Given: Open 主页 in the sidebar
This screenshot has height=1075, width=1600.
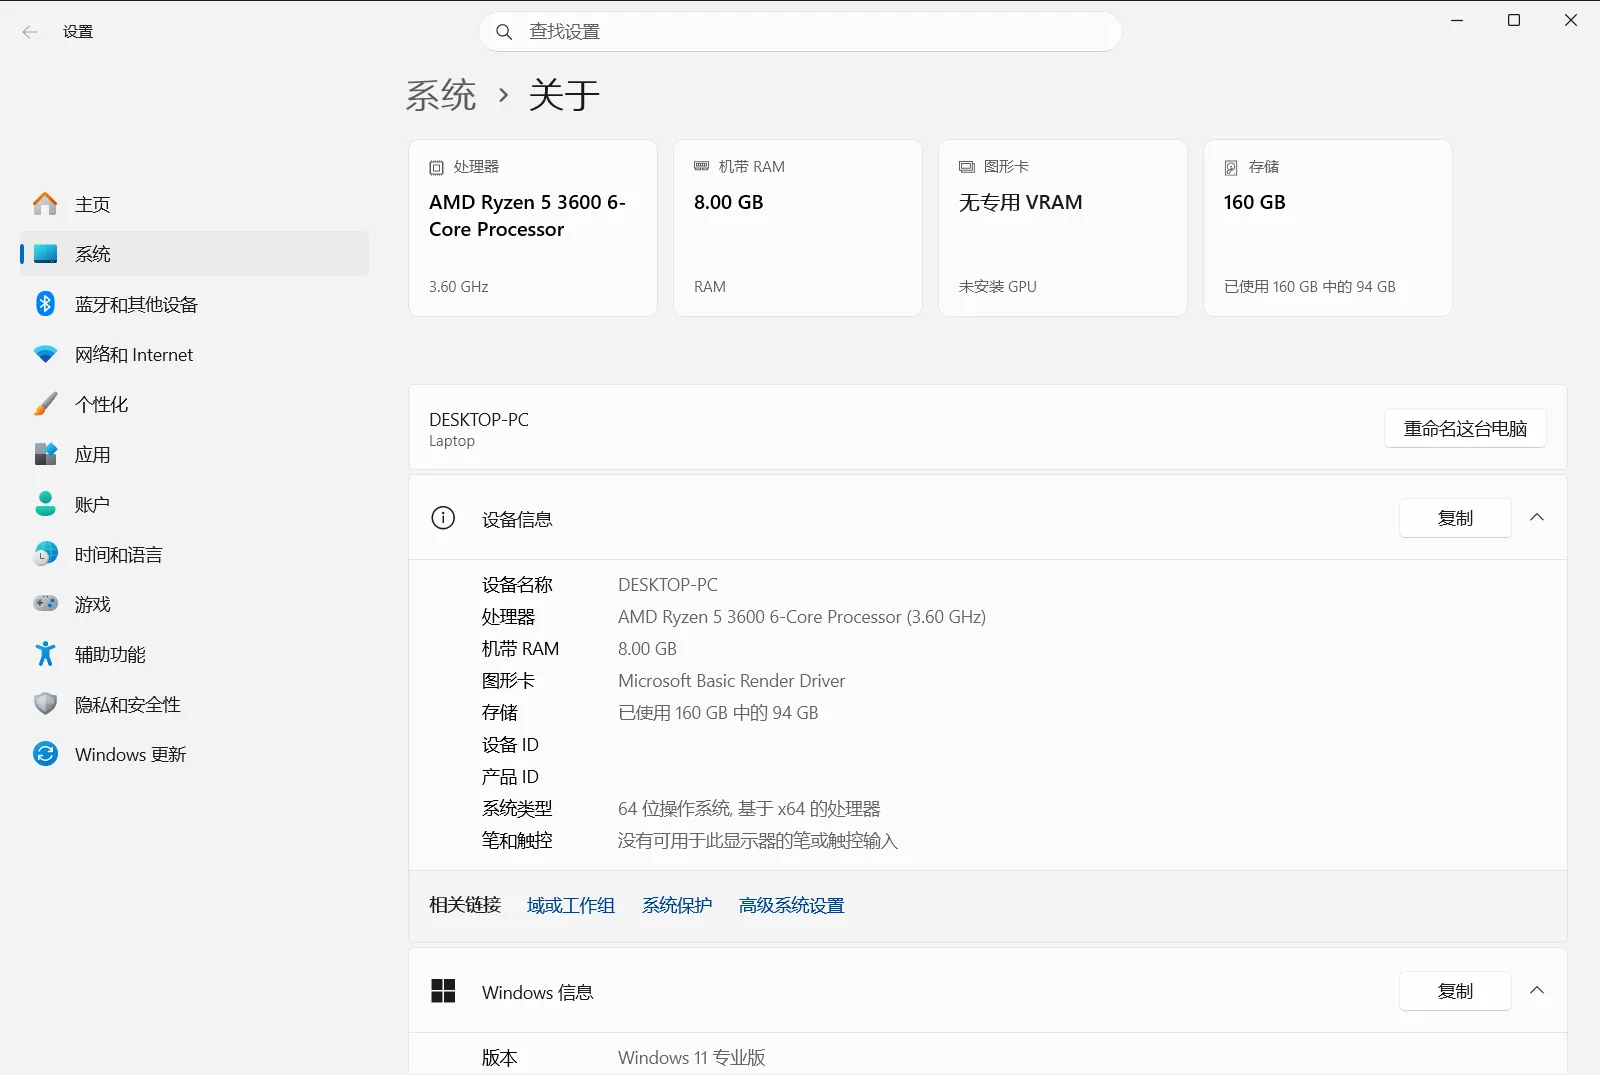Looking at the screenshot, I should coord(194,204).
